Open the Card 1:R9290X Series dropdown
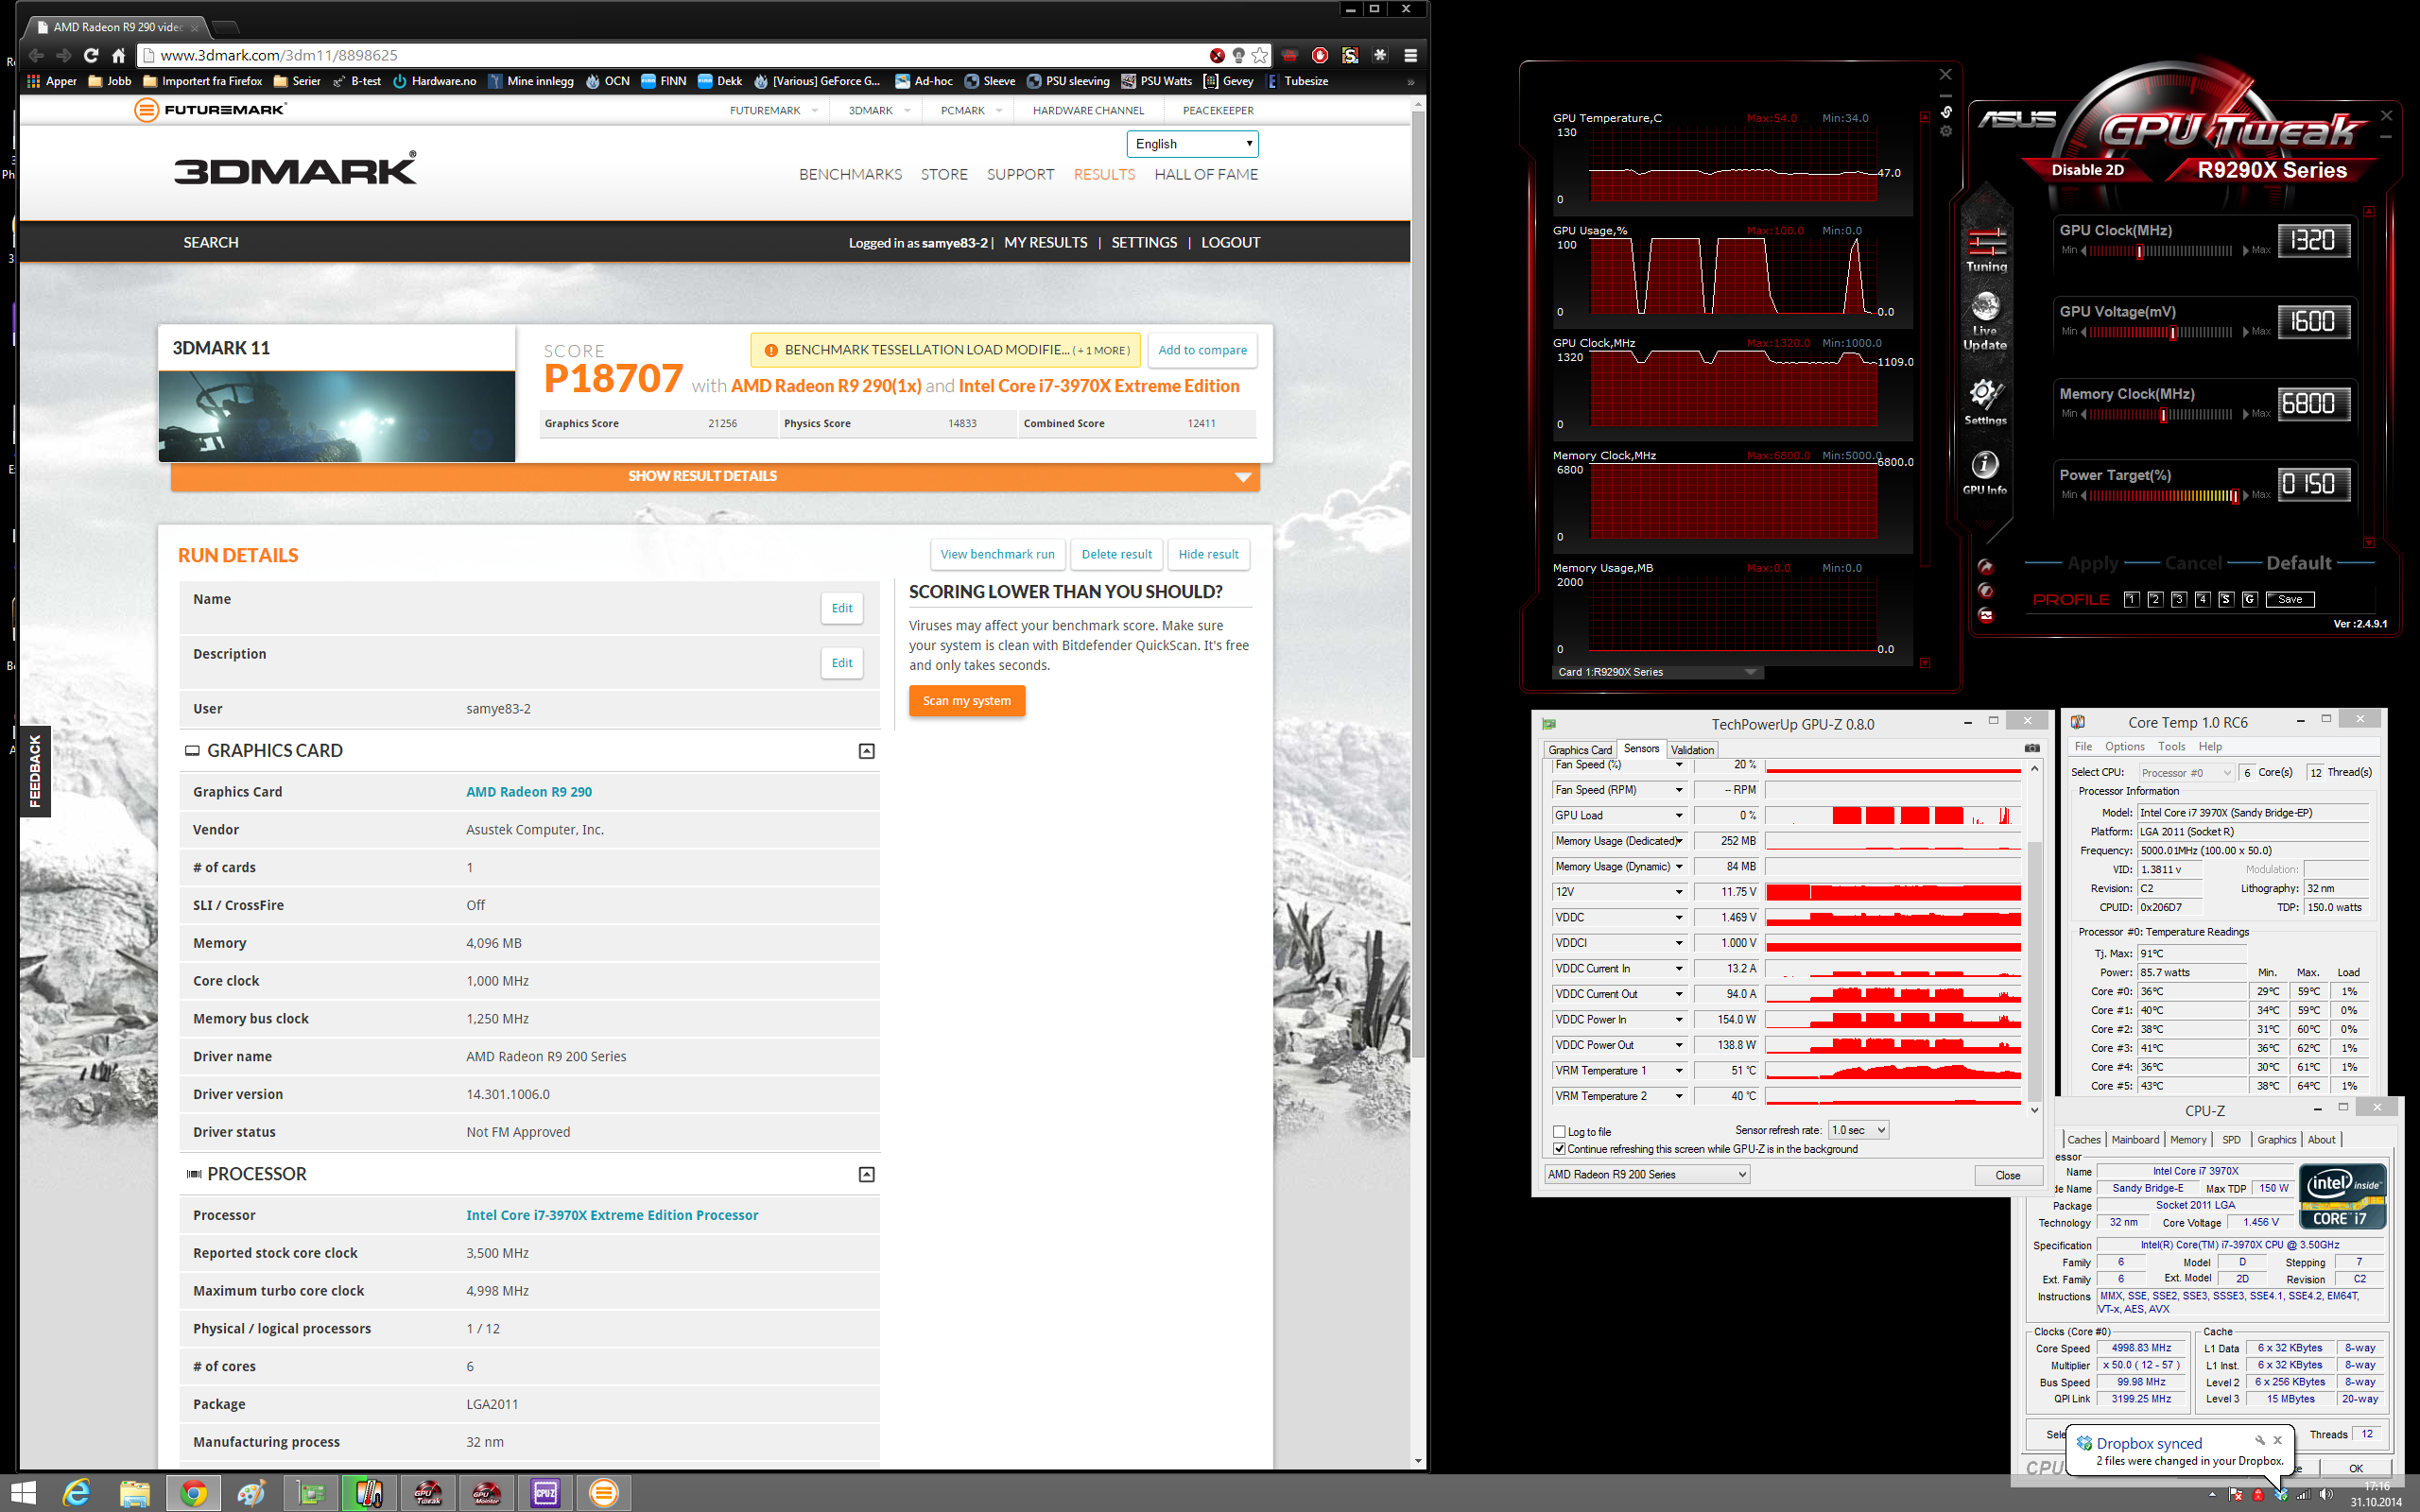Viewport: 2420px width, 1512px height. (1656, 672)
